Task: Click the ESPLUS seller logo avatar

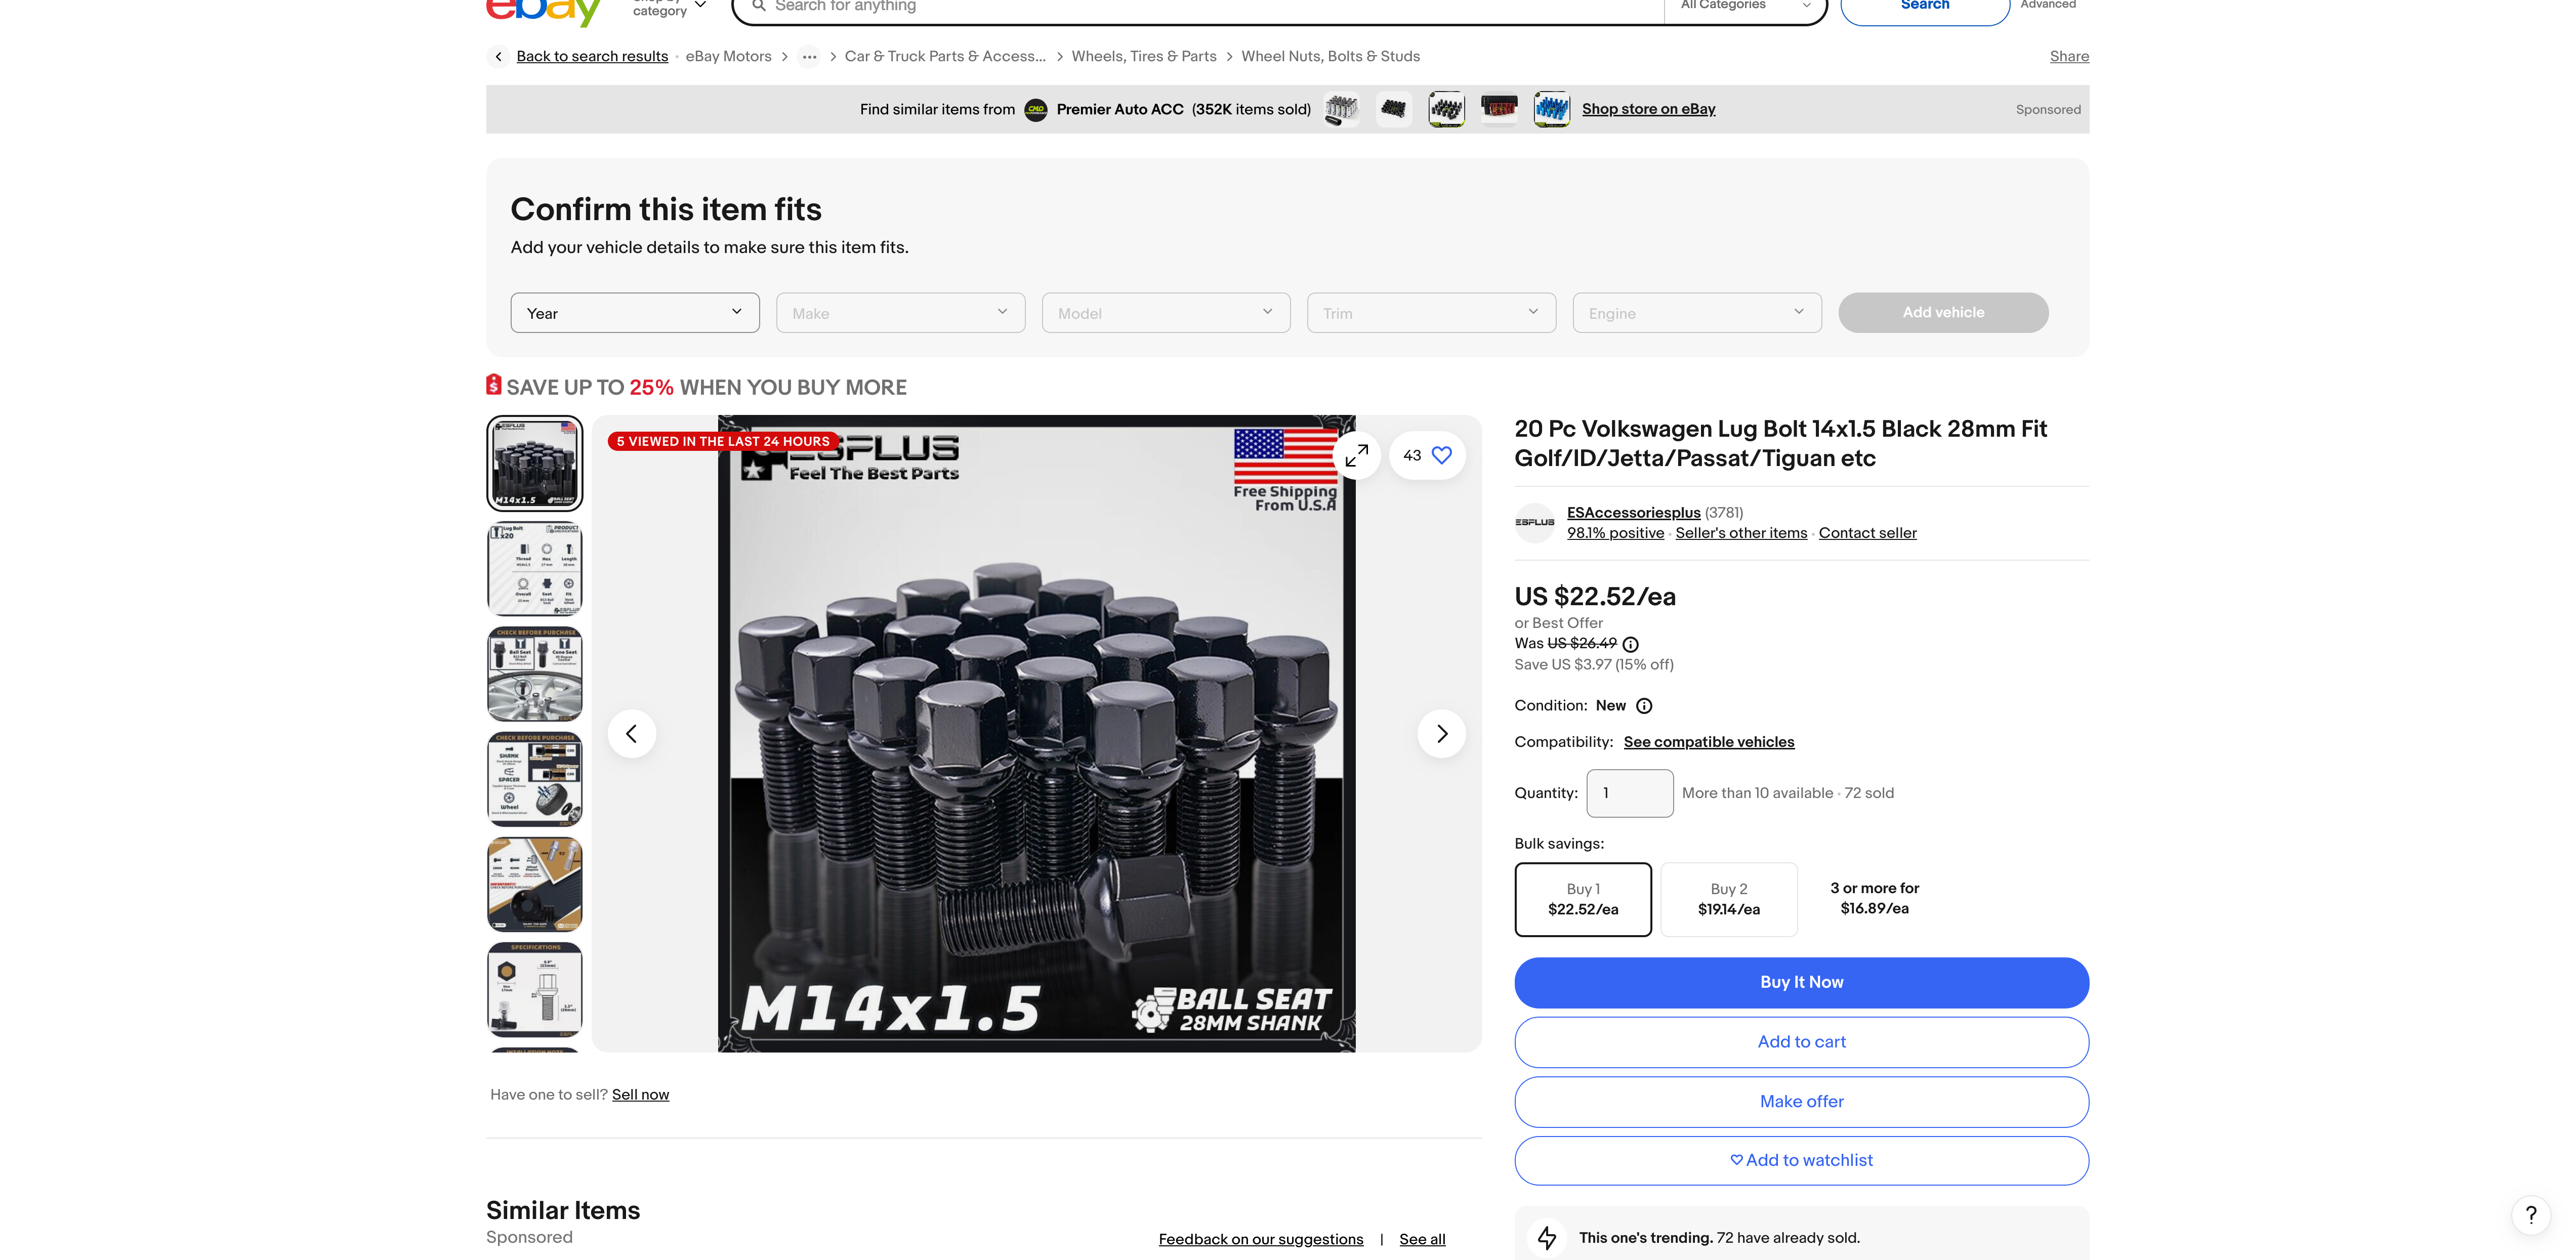Action: [x=1534, y=523]
